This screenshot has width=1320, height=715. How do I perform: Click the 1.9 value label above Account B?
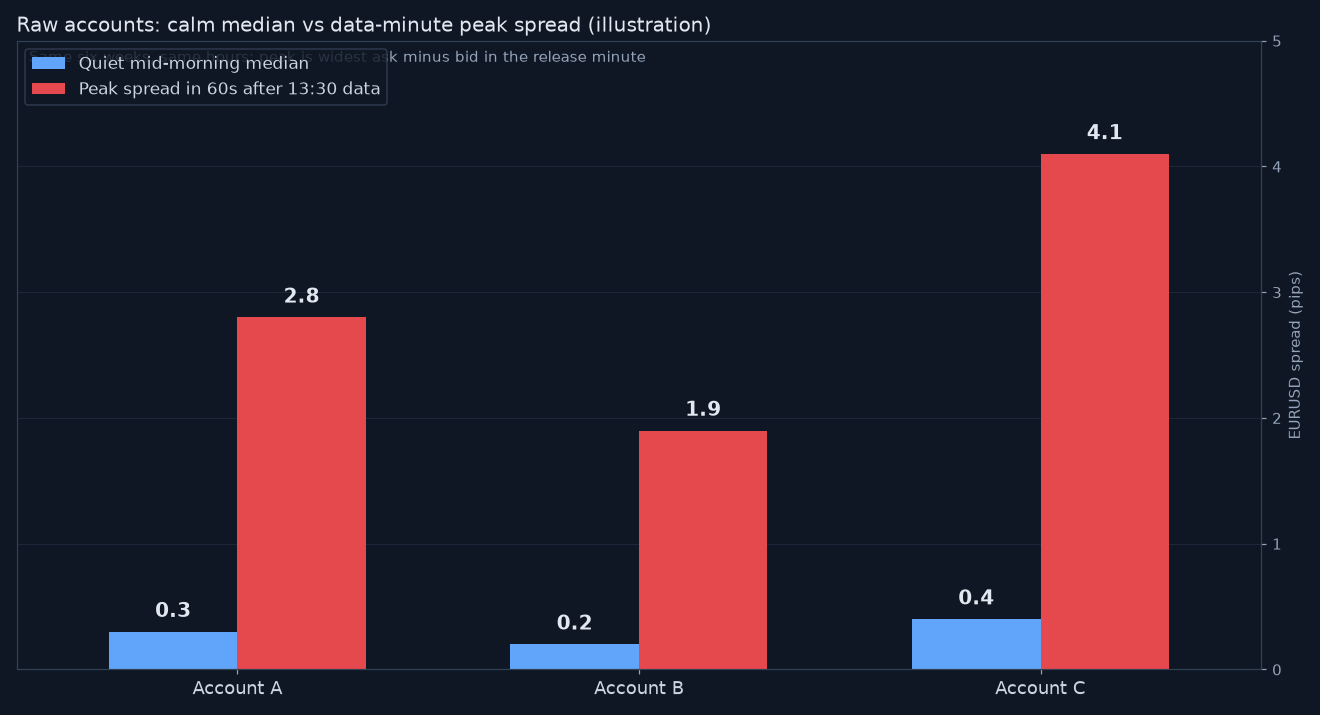tap(703, 409)
